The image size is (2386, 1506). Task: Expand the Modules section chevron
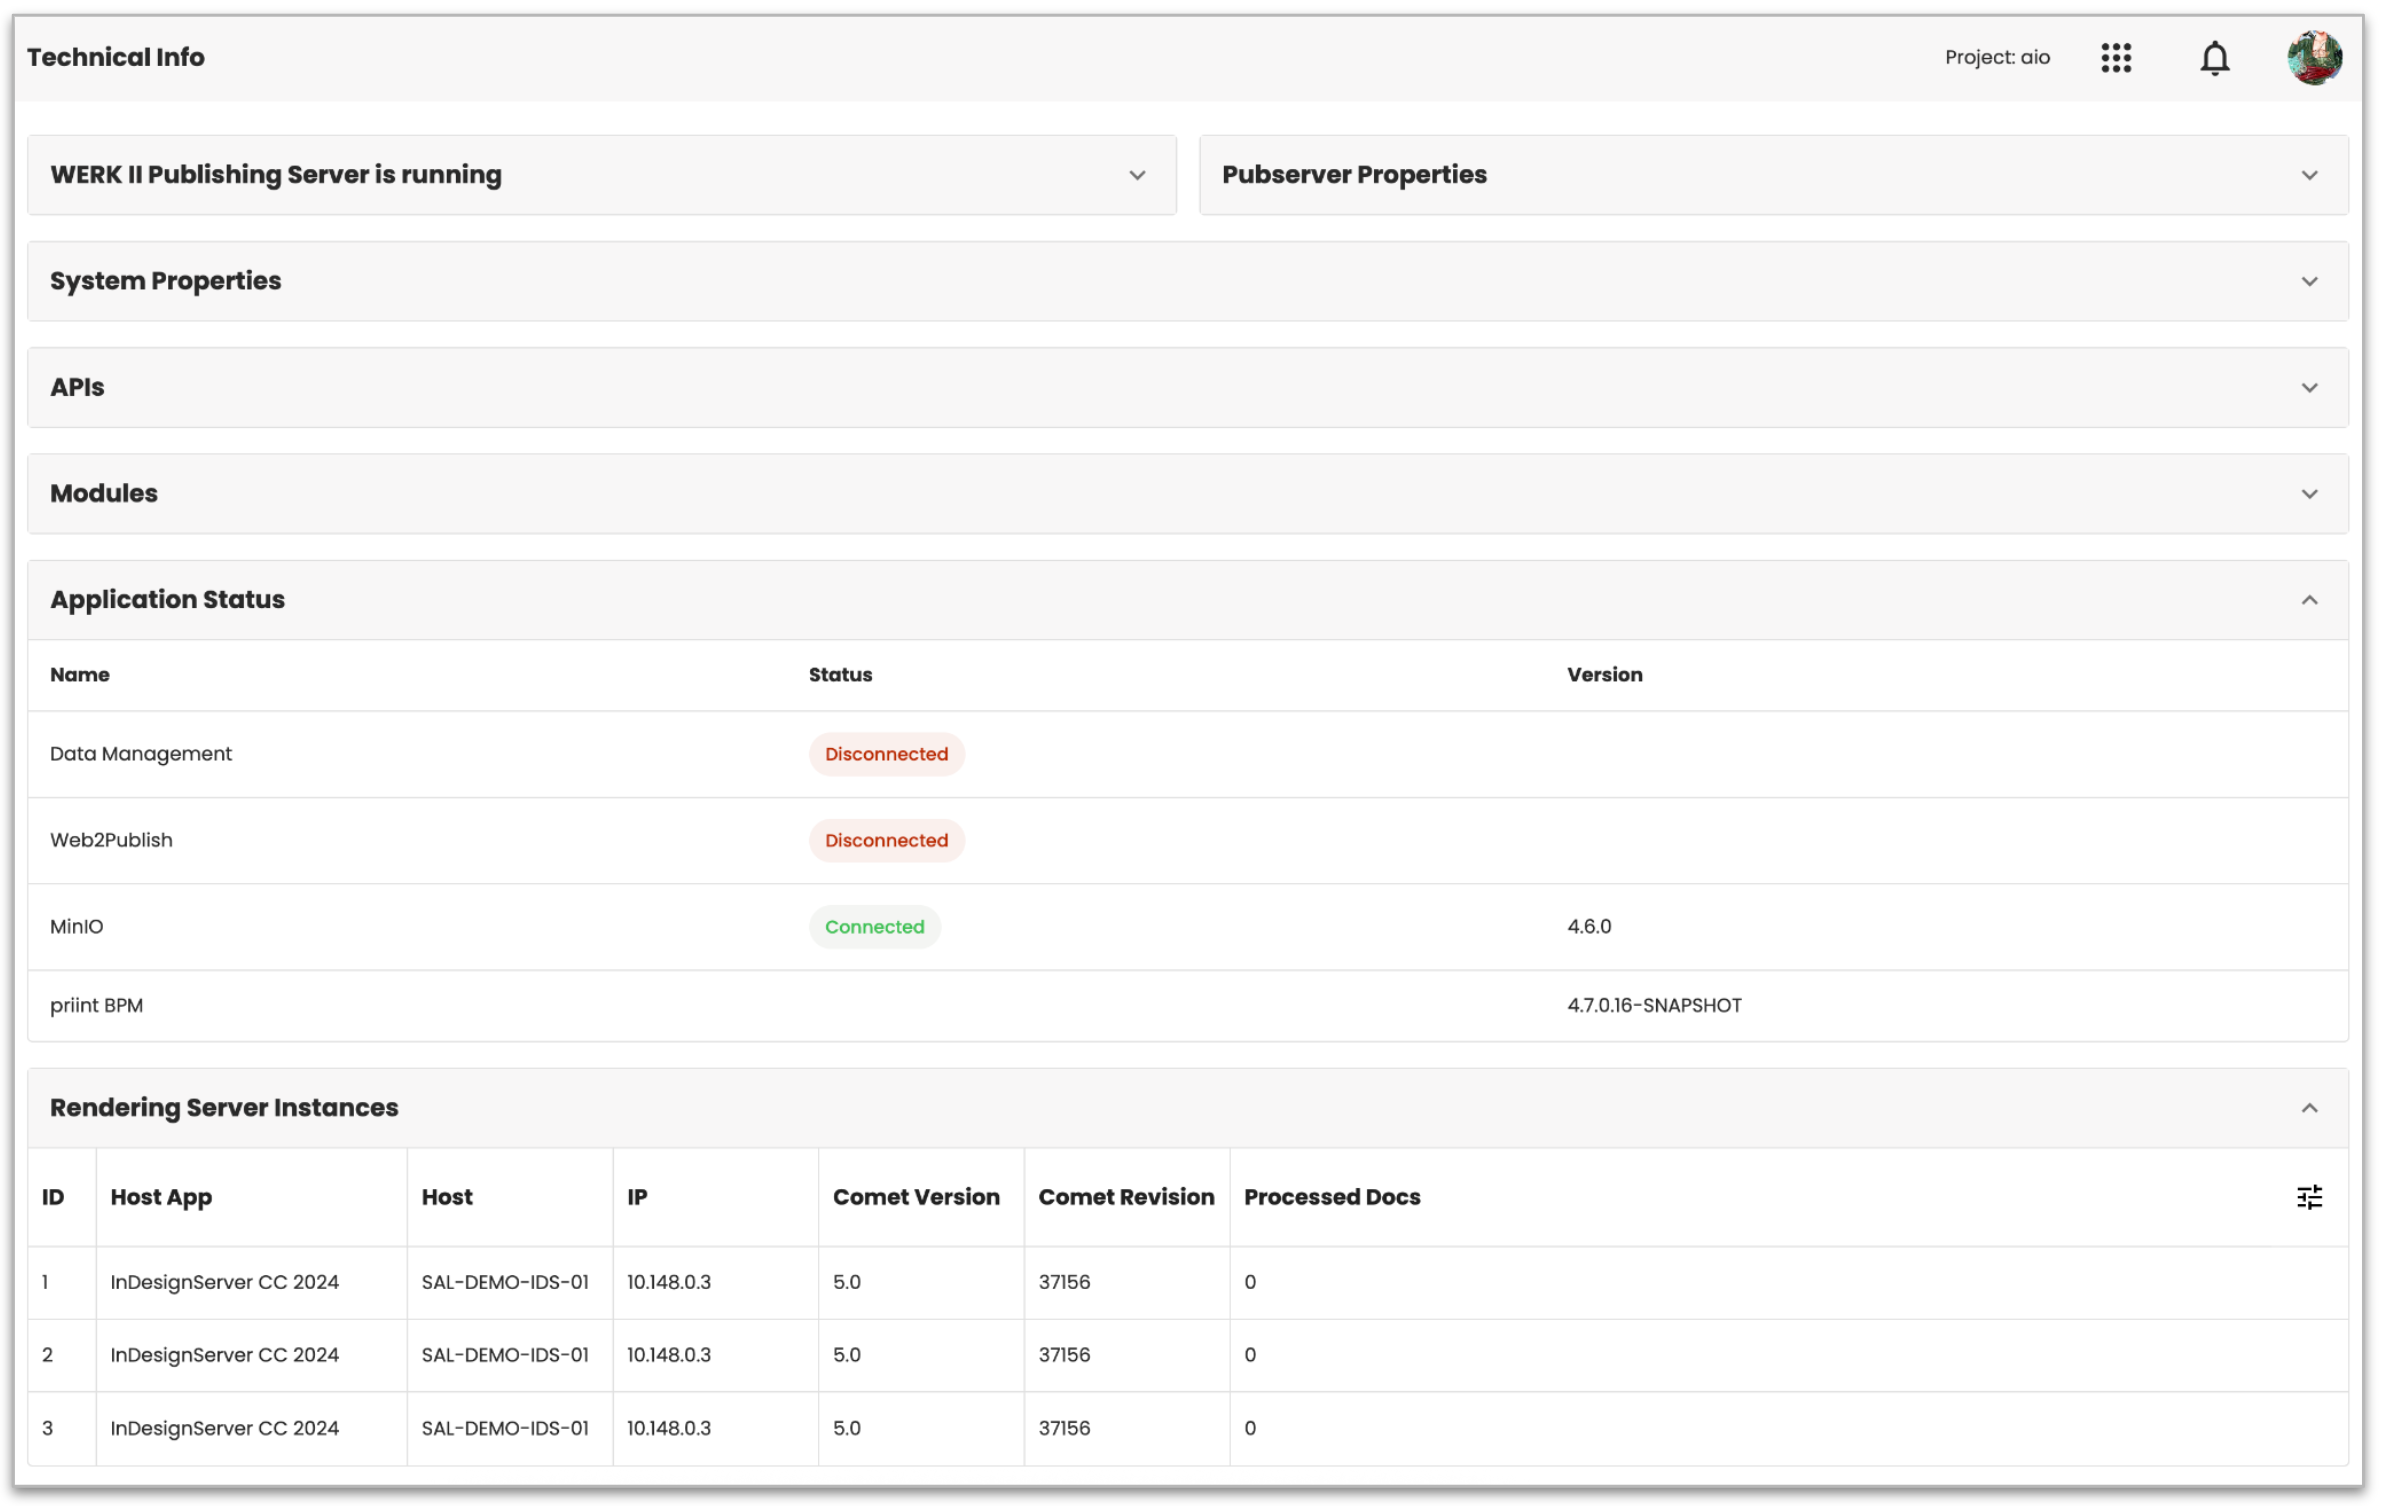tap(2308, 494)
